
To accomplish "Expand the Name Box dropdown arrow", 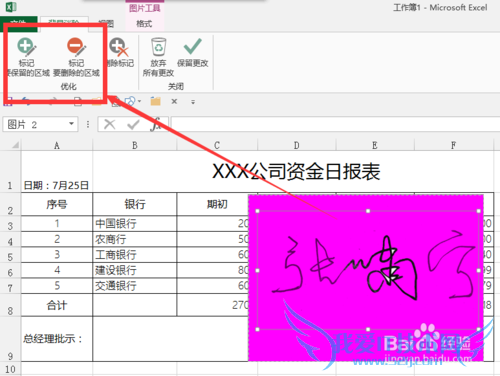I will point(71,124).
